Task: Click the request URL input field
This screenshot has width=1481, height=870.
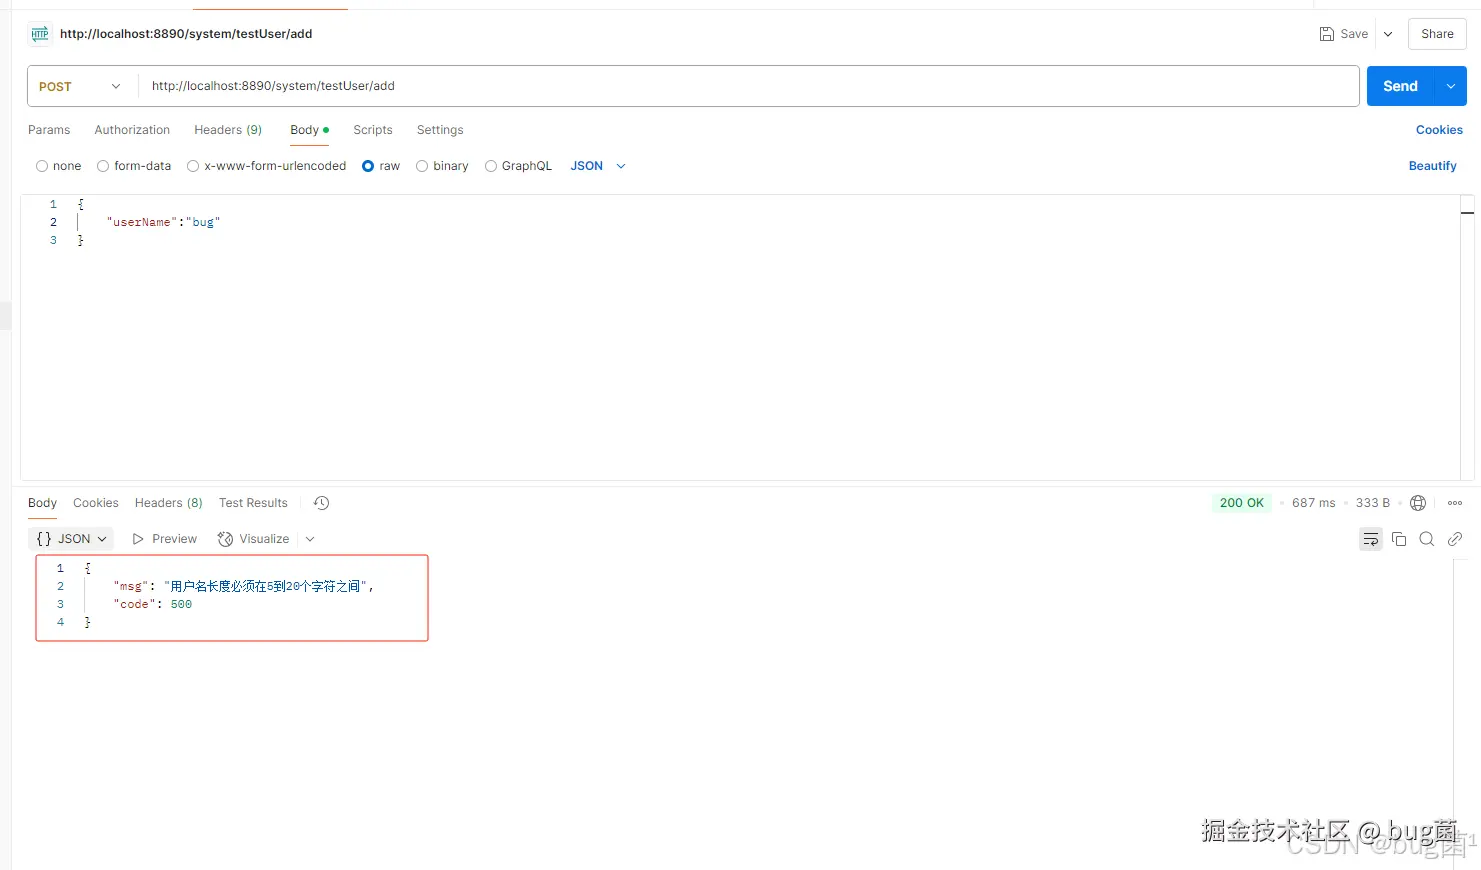Action: tap(748, 86)
